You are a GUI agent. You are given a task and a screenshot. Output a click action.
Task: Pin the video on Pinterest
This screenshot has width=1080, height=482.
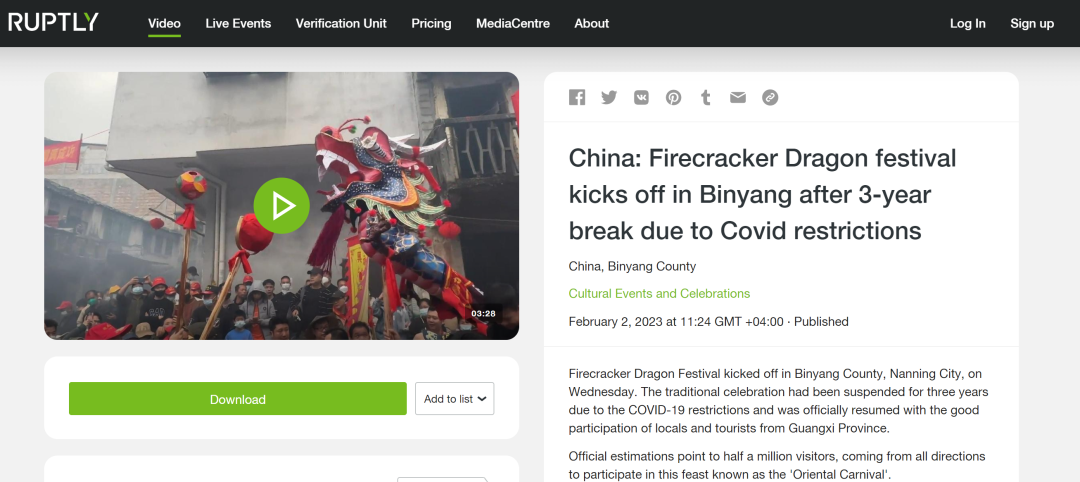pyautogui.click(x=674, y=97)
